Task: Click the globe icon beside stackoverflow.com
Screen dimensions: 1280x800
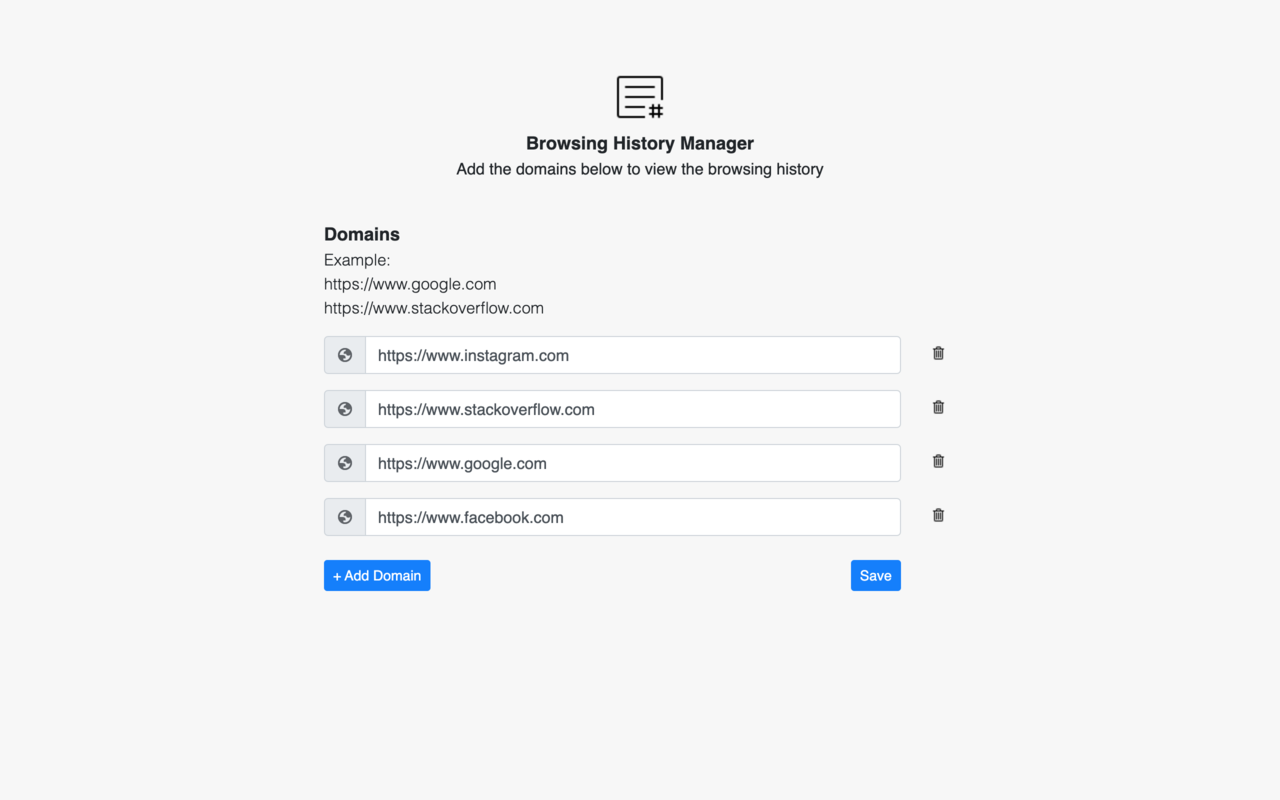Action: tap(344, 409)
